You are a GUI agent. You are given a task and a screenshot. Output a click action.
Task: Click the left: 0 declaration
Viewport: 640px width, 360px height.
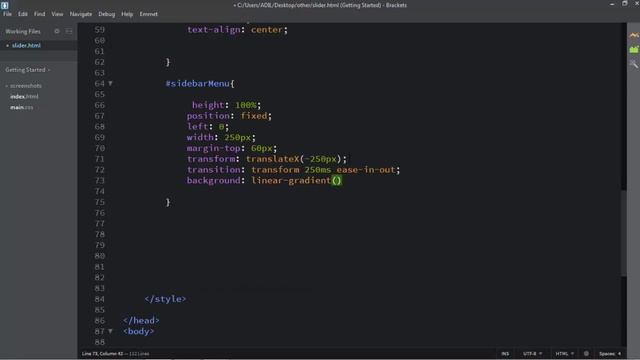click(x=208, y=127)
